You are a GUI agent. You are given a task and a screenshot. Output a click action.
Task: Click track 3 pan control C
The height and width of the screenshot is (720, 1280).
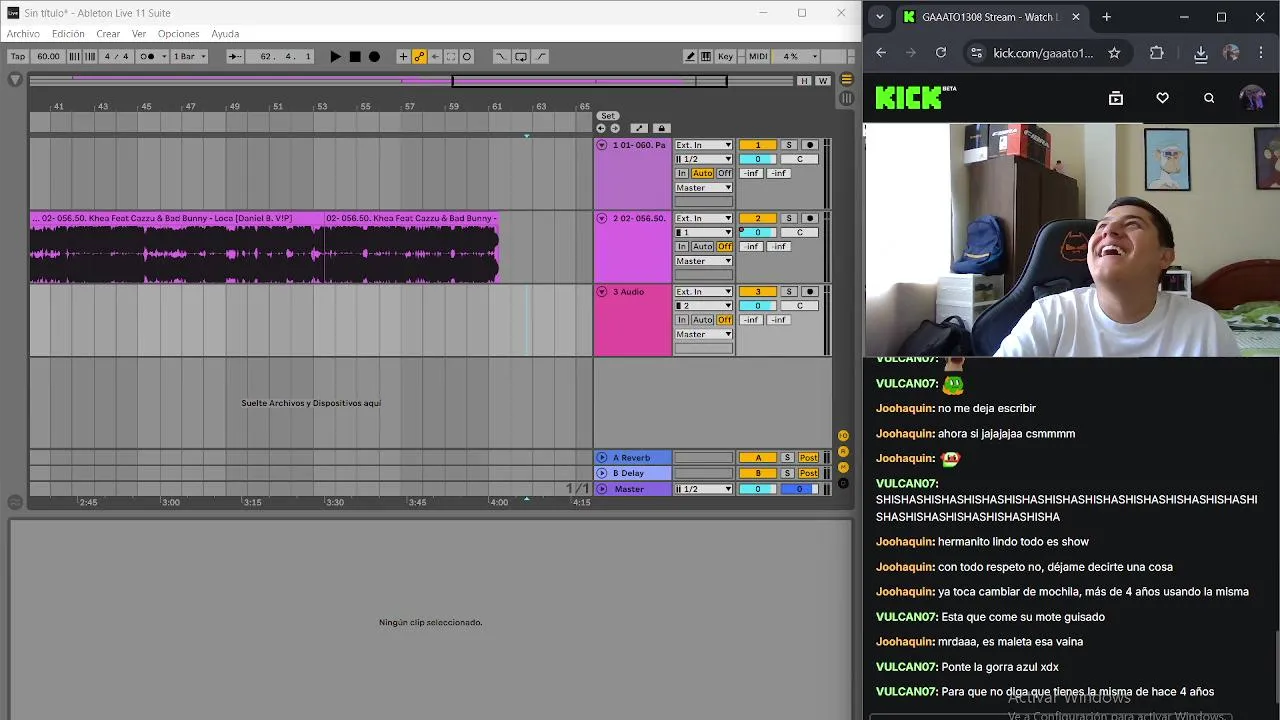[799, 305]
